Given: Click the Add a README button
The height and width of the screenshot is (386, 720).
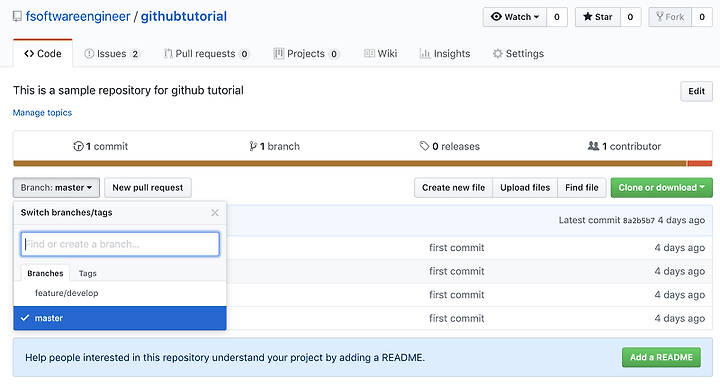Looking at the screenshot, I should pyautogui.click(x=661, y=357).
